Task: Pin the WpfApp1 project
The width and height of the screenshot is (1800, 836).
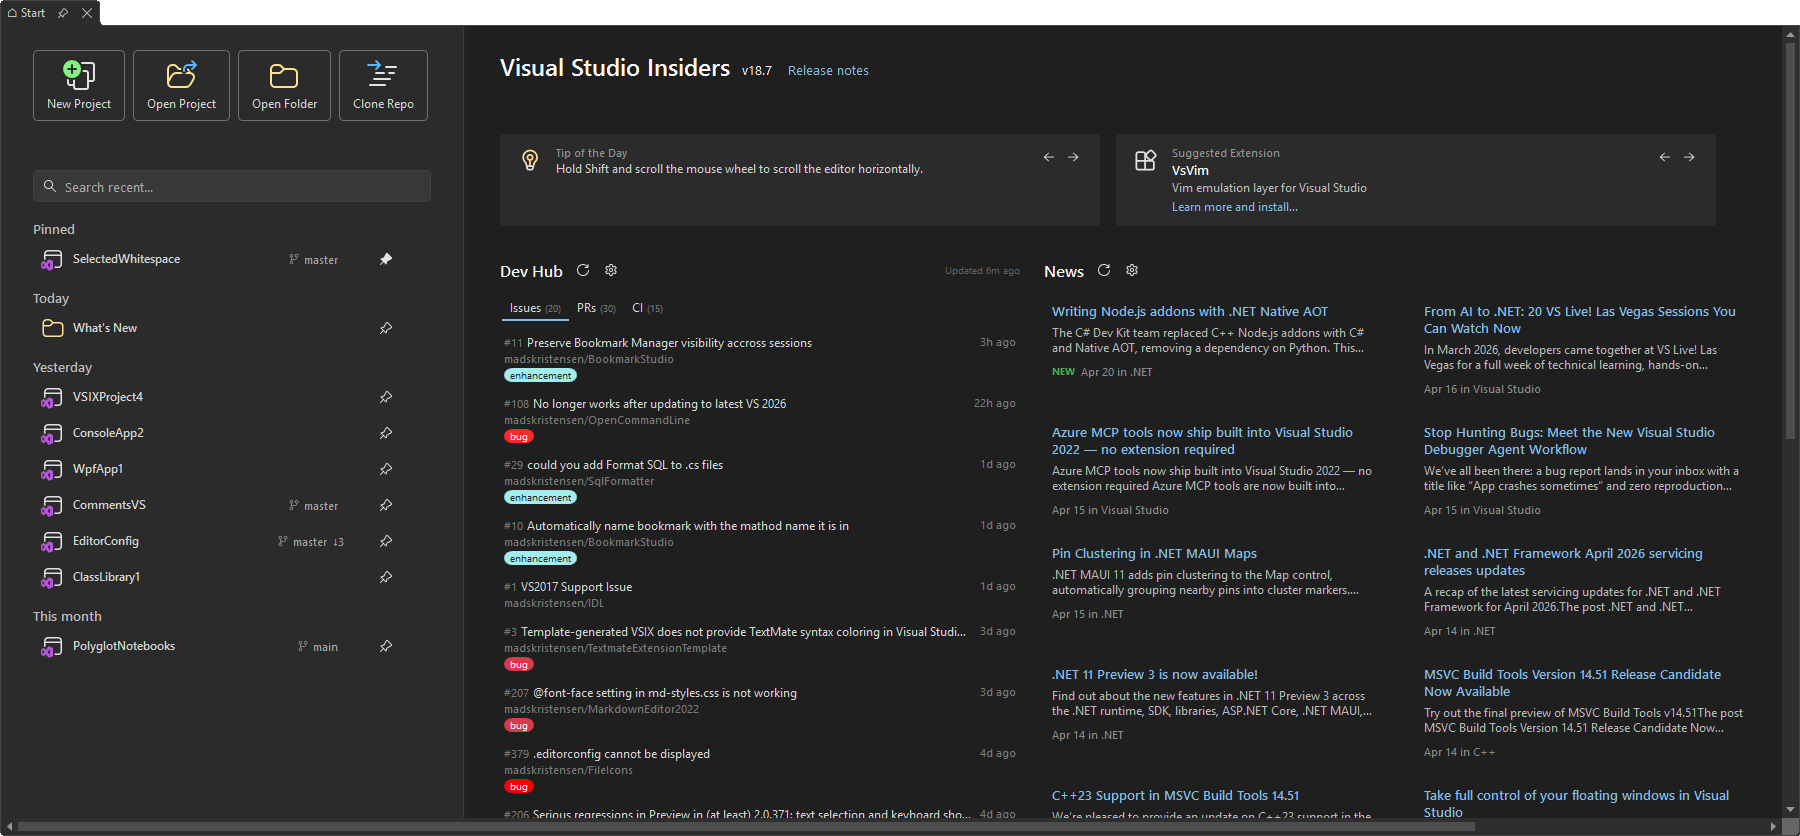Action: [x=386, y=469]
